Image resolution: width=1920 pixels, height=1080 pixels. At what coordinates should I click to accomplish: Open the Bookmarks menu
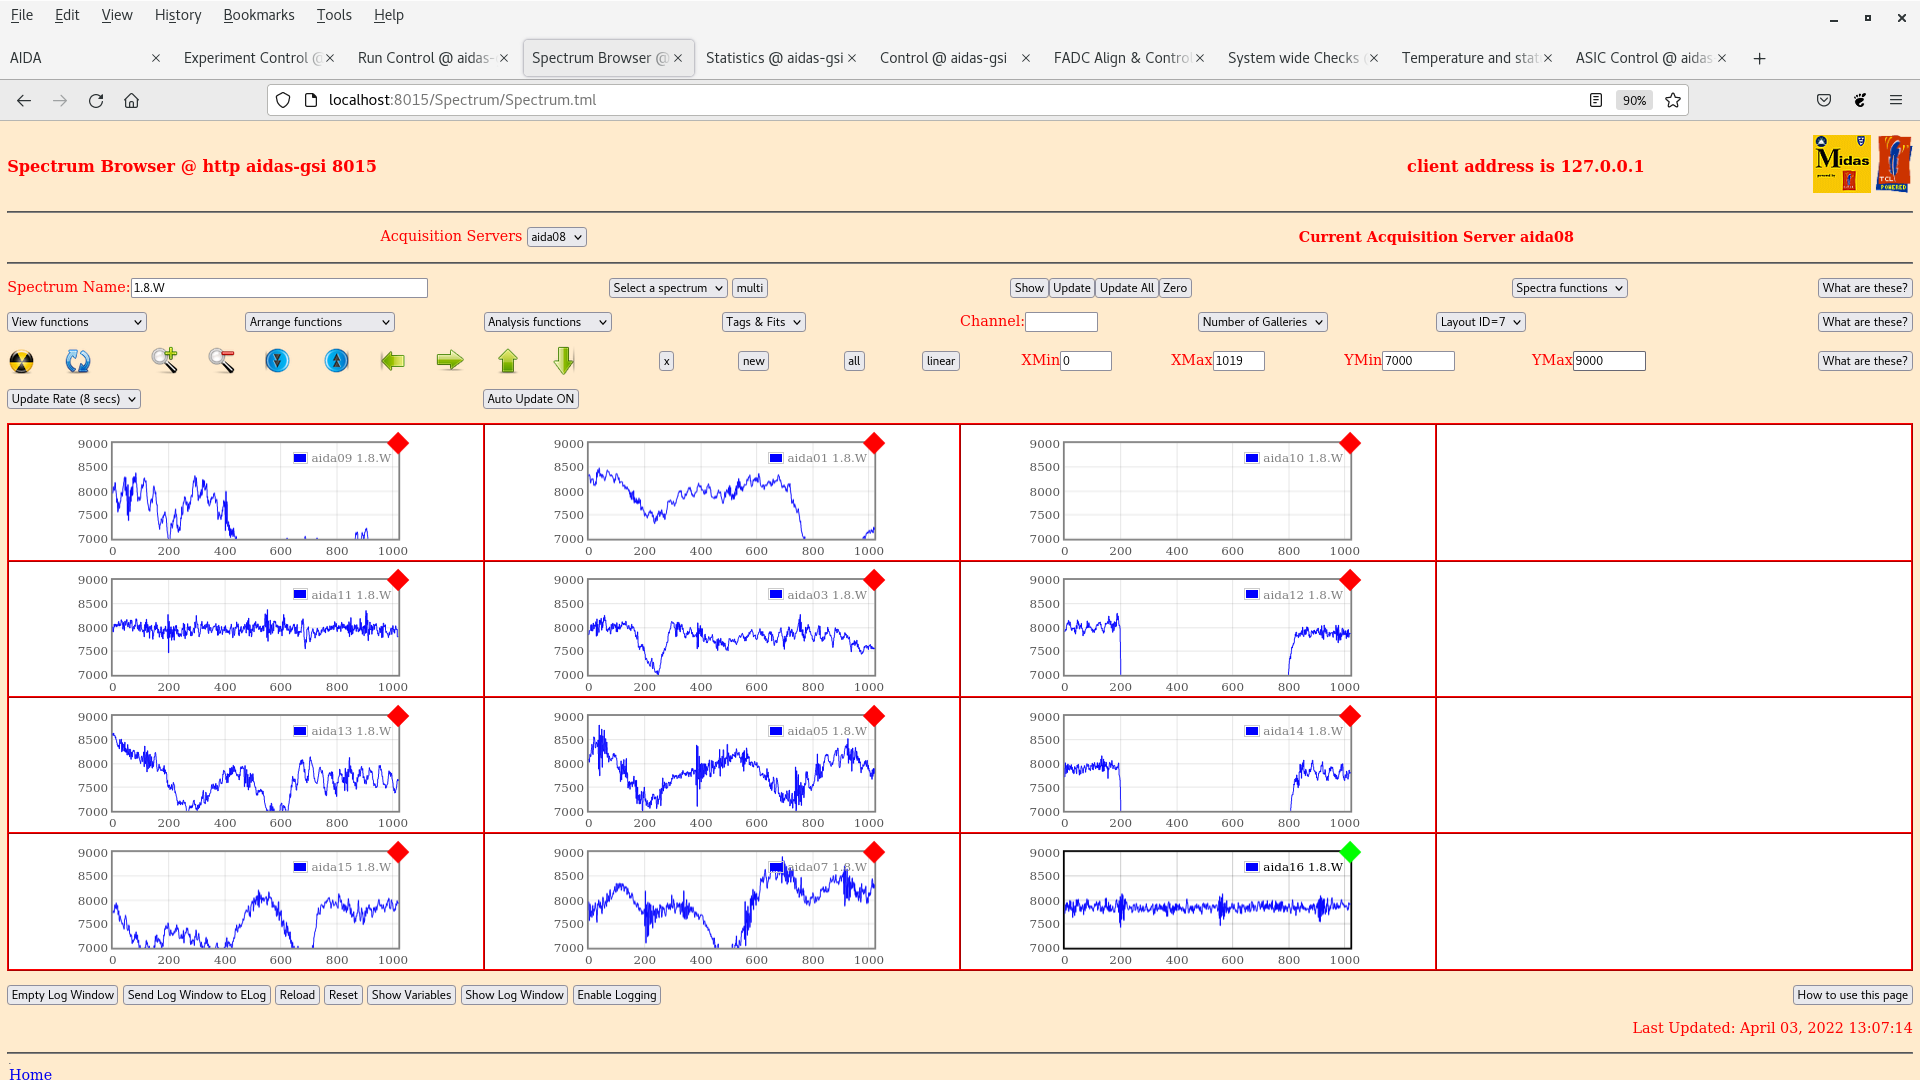pyautogui.click(x=258, y=15)
